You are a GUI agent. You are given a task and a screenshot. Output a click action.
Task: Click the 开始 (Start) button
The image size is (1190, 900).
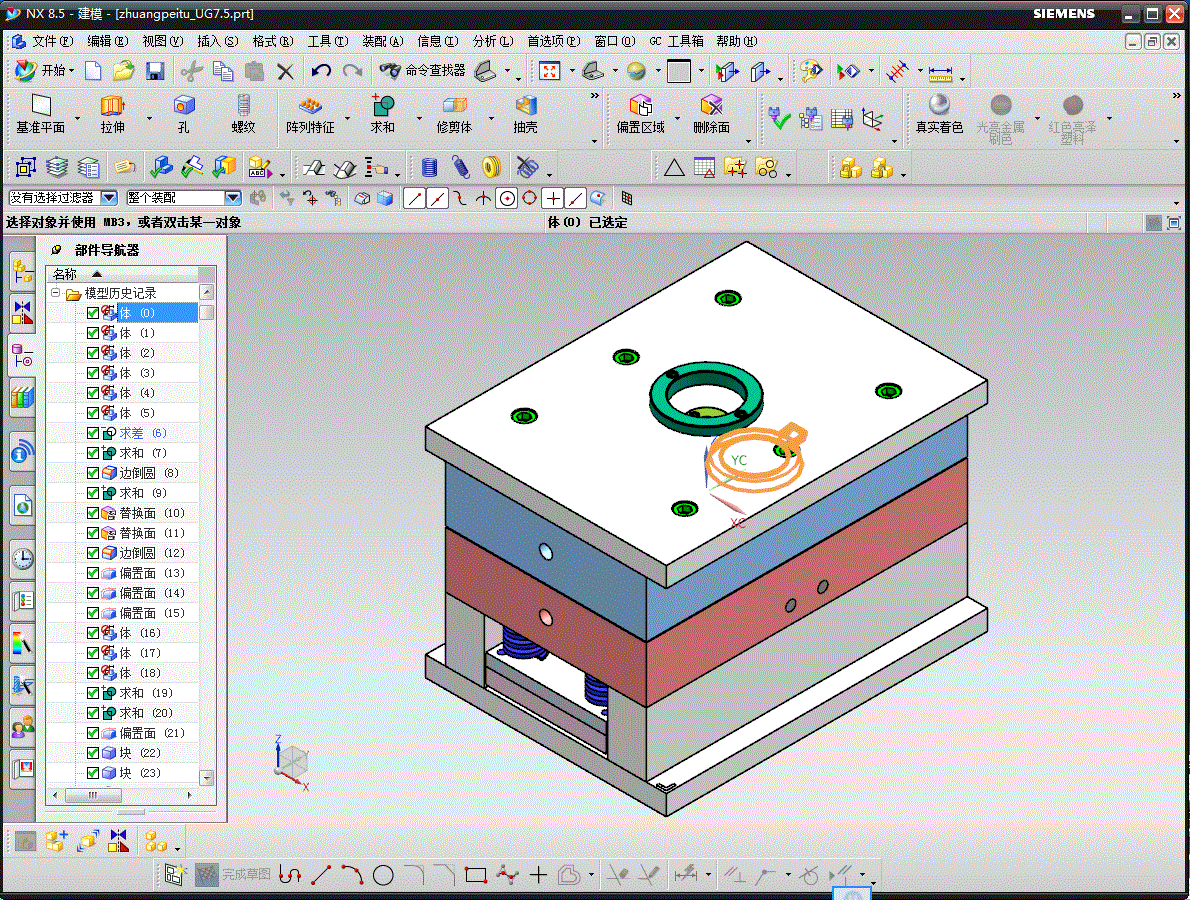41,71
